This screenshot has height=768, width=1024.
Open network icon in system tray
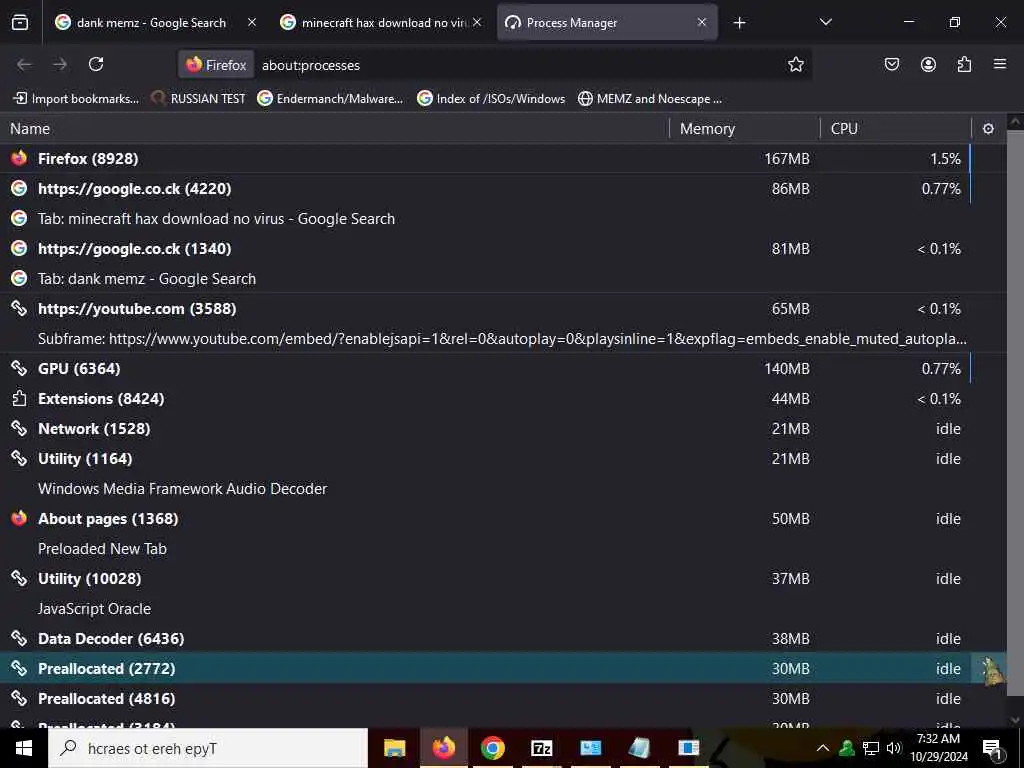tap(871, 748)
